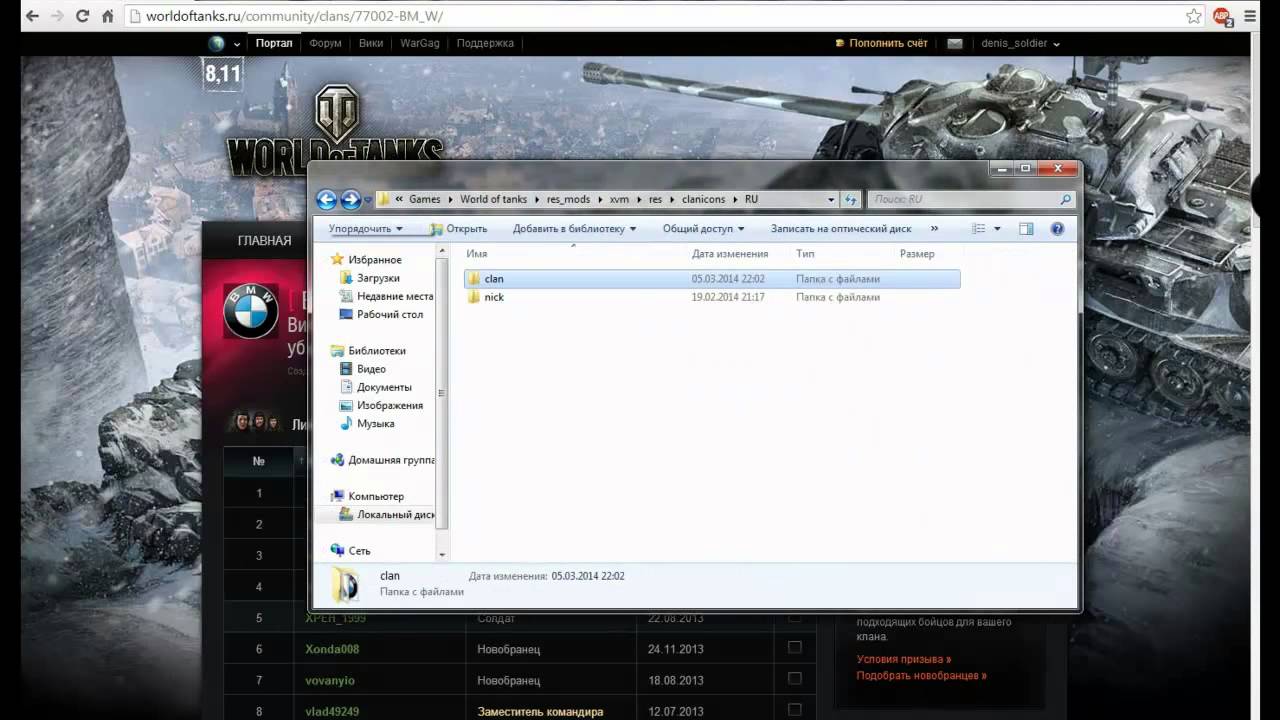Open view options dropdown arrow
Screen dimensions: 1280x720
tap(997, 229)
